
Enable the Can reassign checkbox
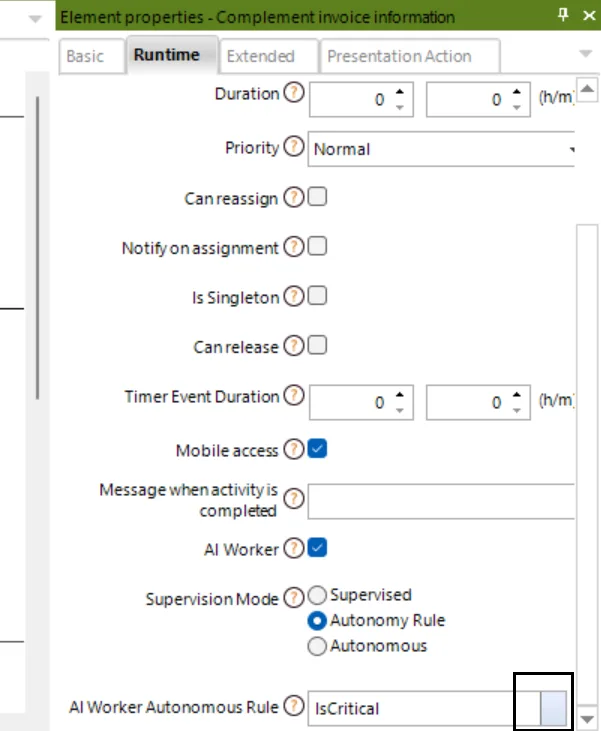click(x=318, y=197)
